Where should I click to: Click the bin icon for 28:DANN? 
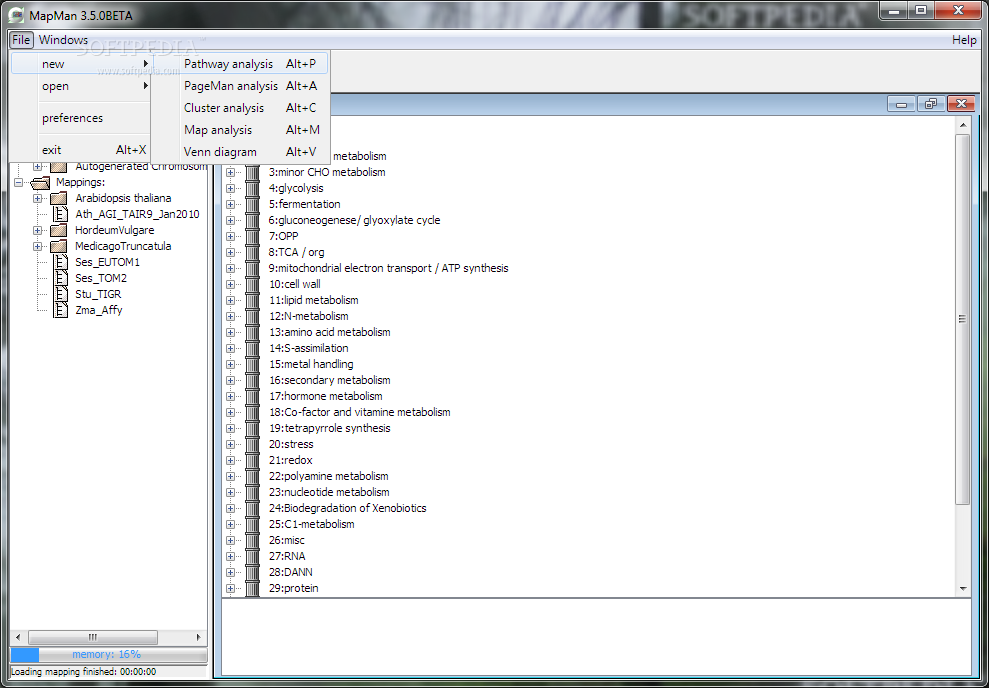[252, 573]
